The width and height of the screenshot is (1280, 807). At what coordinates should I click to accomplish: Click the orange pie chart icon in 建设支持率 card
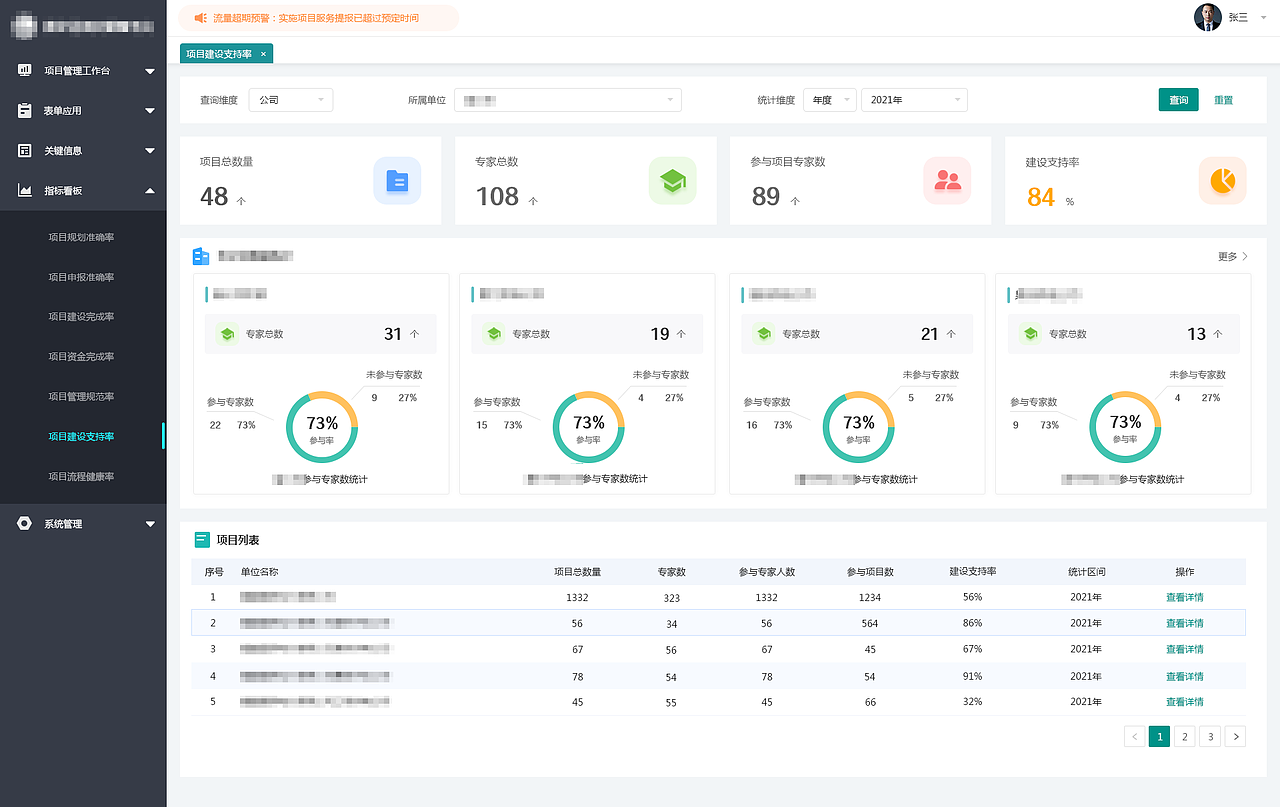[x=1222, y=181]
